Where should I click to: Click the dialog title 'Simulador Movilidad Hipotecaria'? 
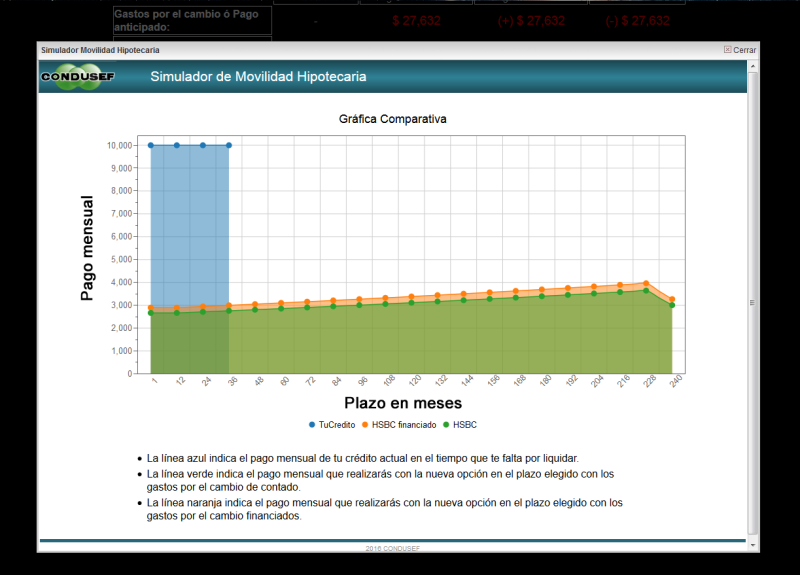pos(100,50)
